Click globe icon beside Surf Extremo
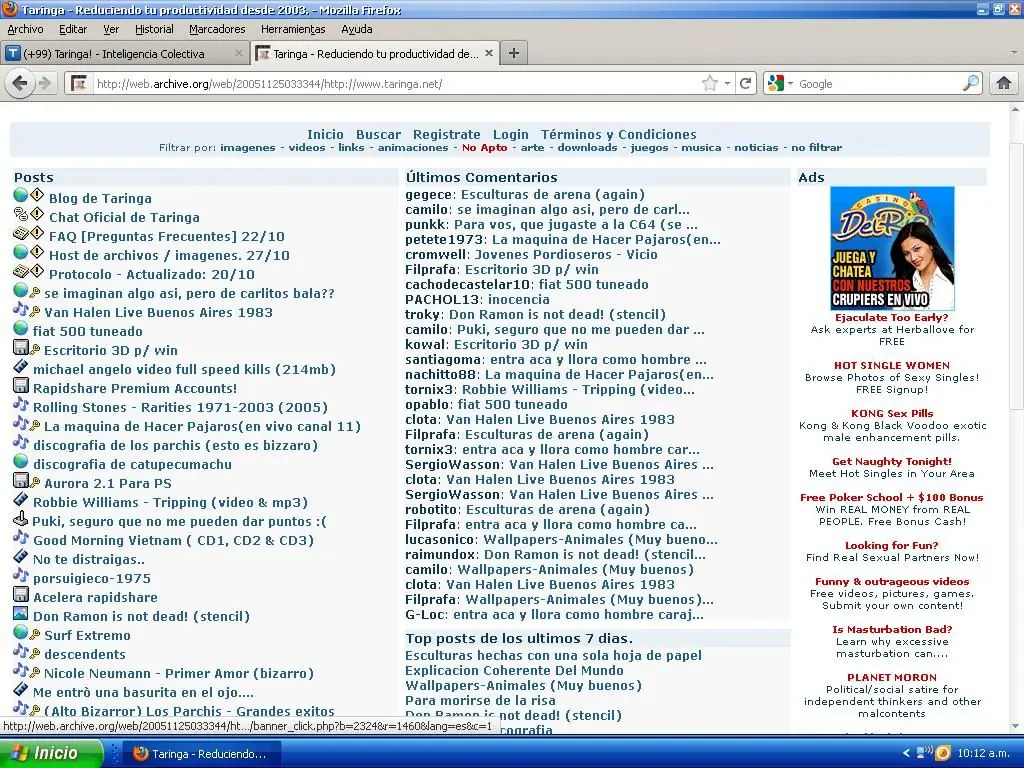This screenshot has height=768, width=1024. pos(21,632)
